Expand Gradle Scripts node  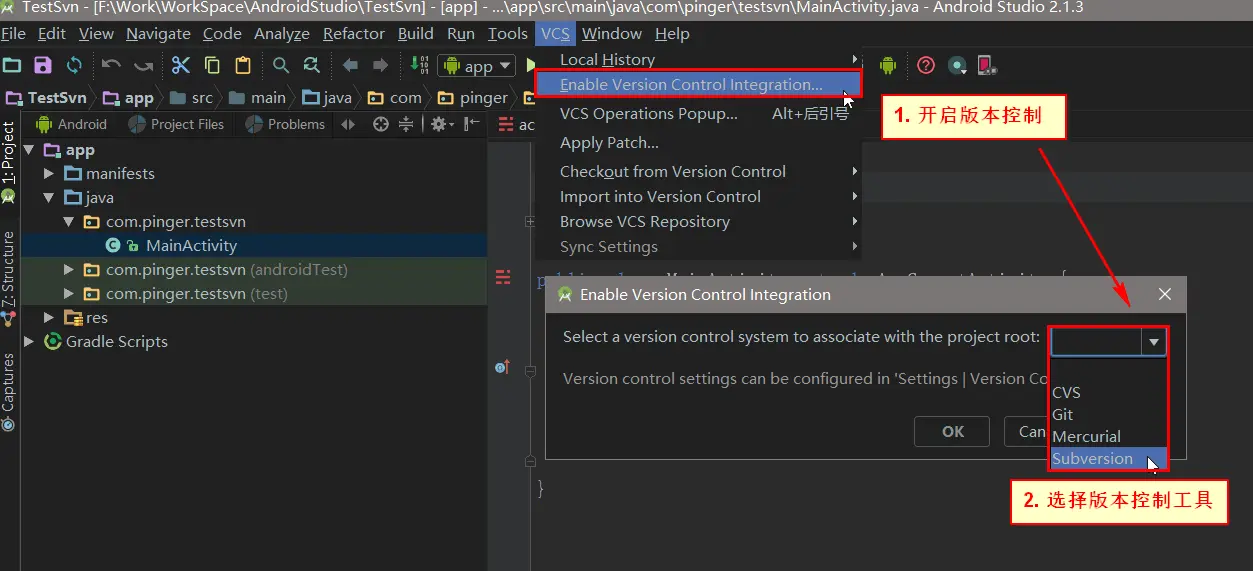coord(29,342)
